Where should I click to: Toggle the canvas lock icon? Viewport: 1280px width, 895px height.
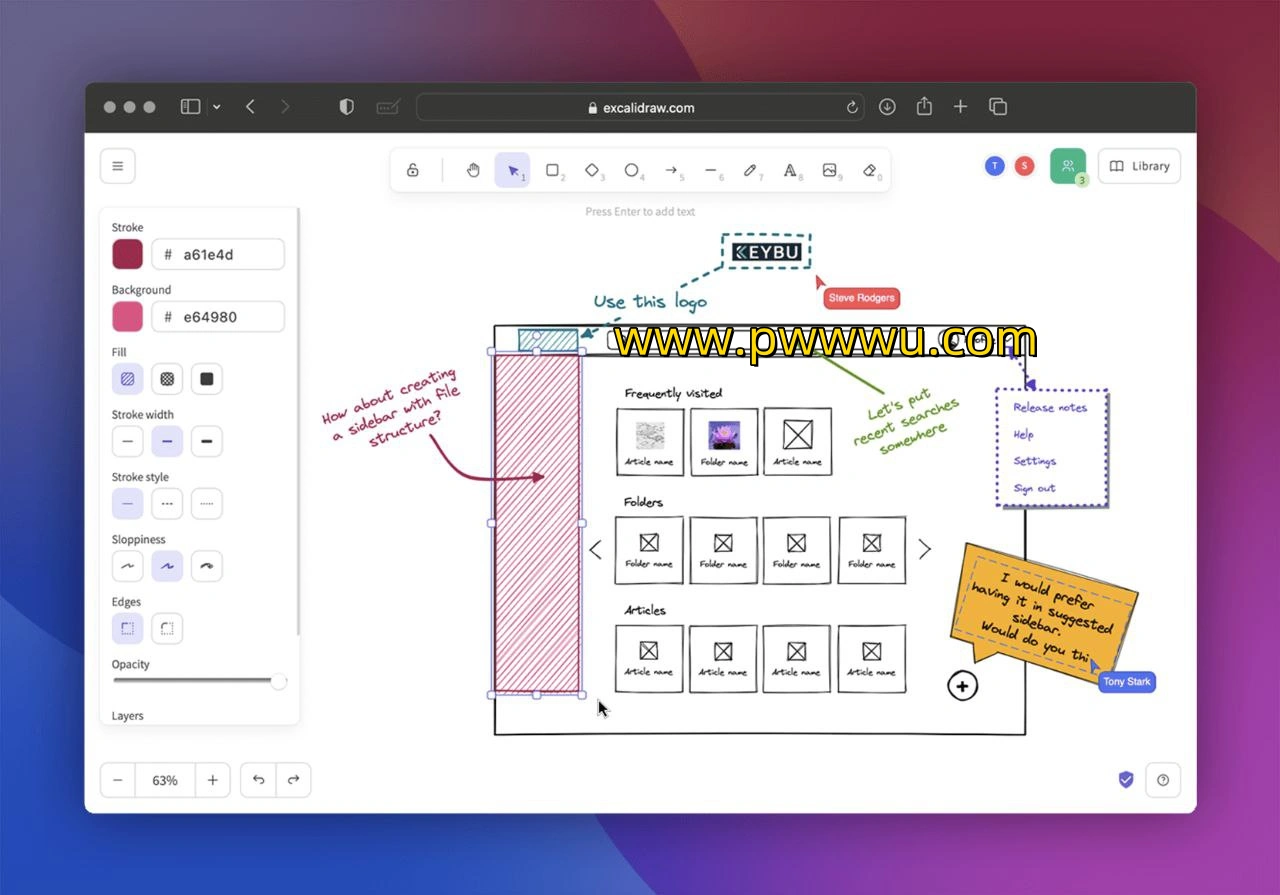click(x=412, y=171)
